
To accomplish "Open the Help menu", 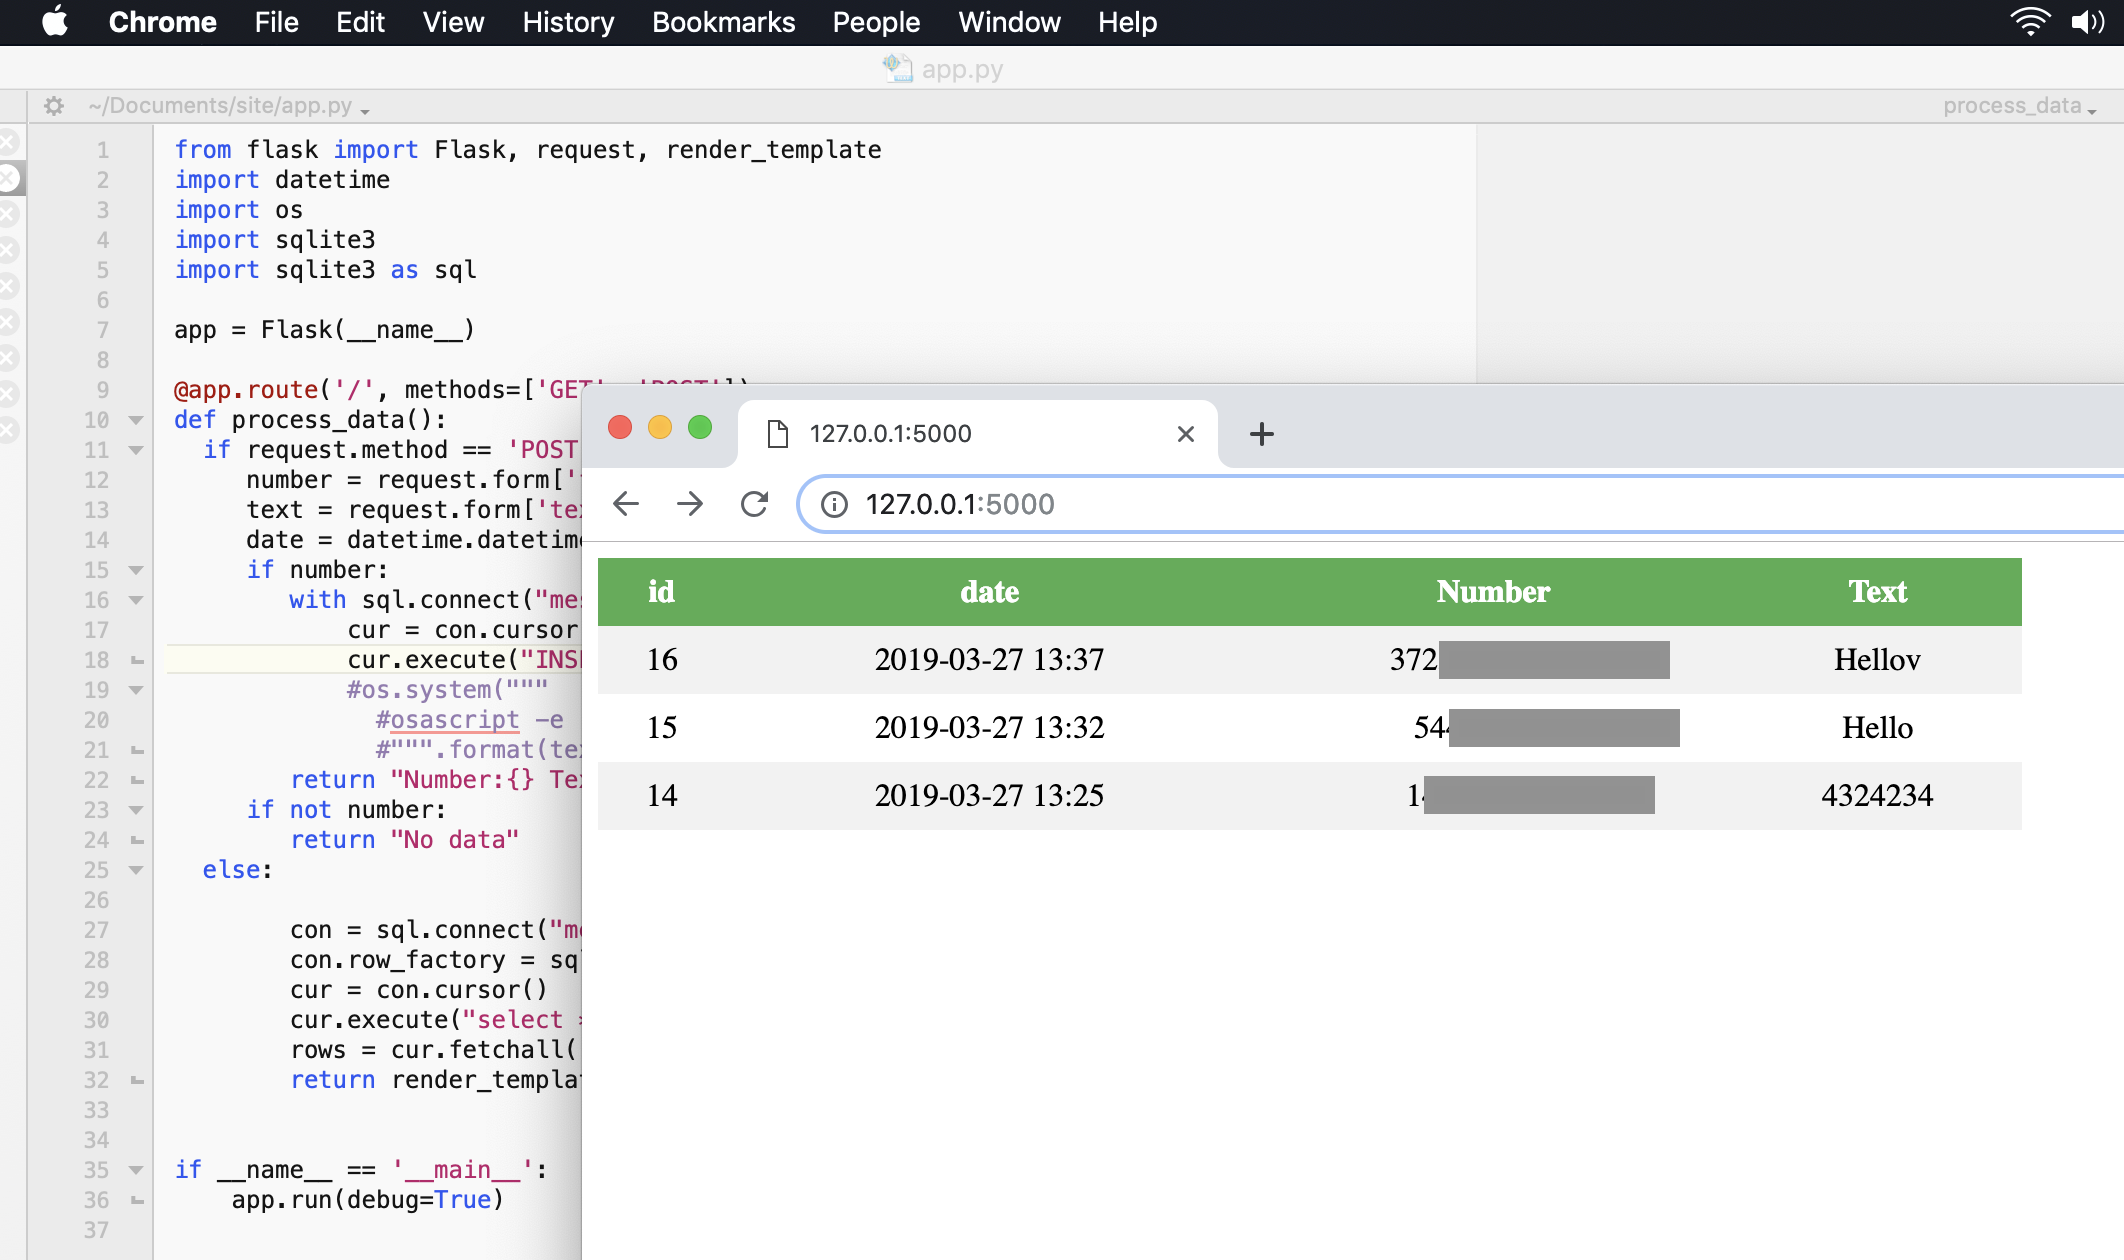I will (x=1127, y=22).
